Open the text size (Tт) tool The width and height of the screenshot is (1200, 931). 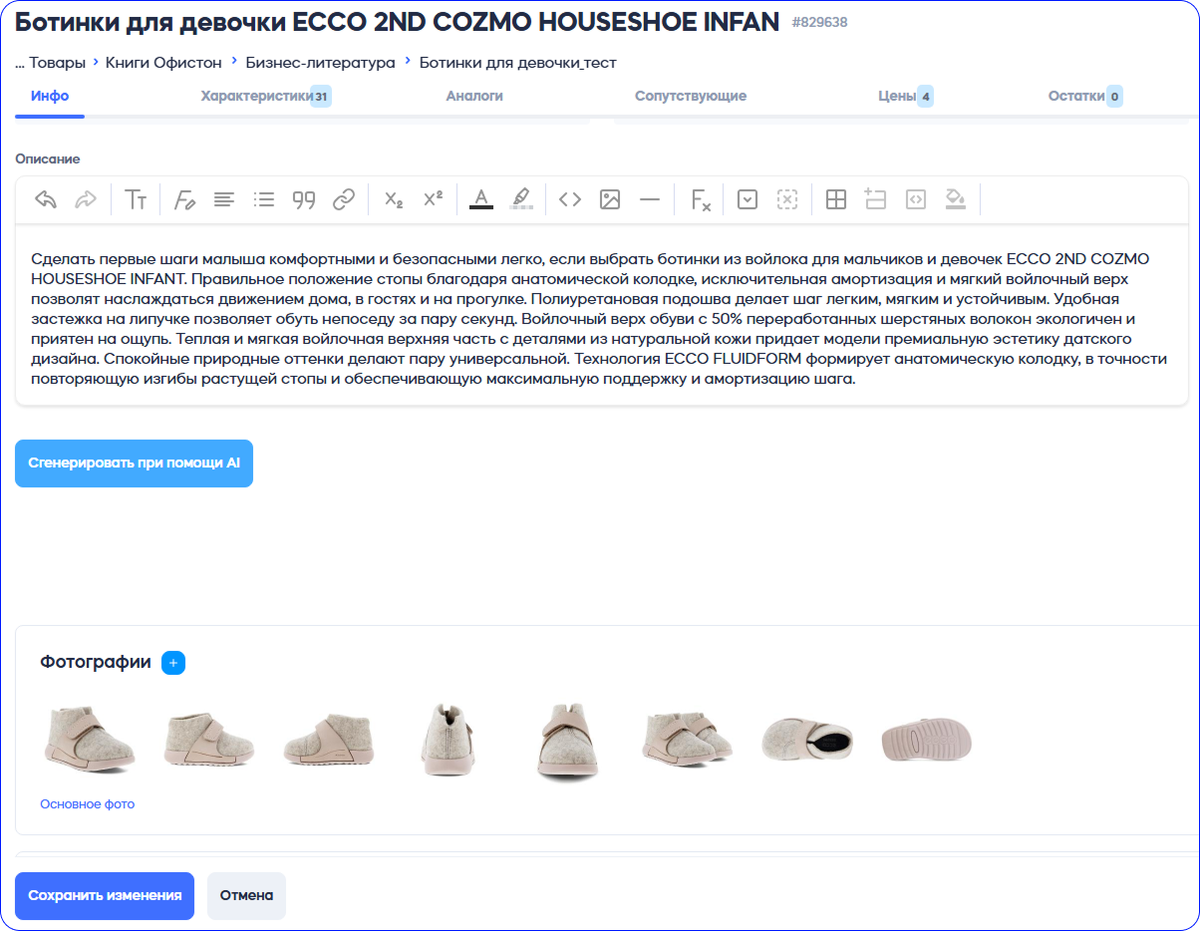tap(136, 200)
